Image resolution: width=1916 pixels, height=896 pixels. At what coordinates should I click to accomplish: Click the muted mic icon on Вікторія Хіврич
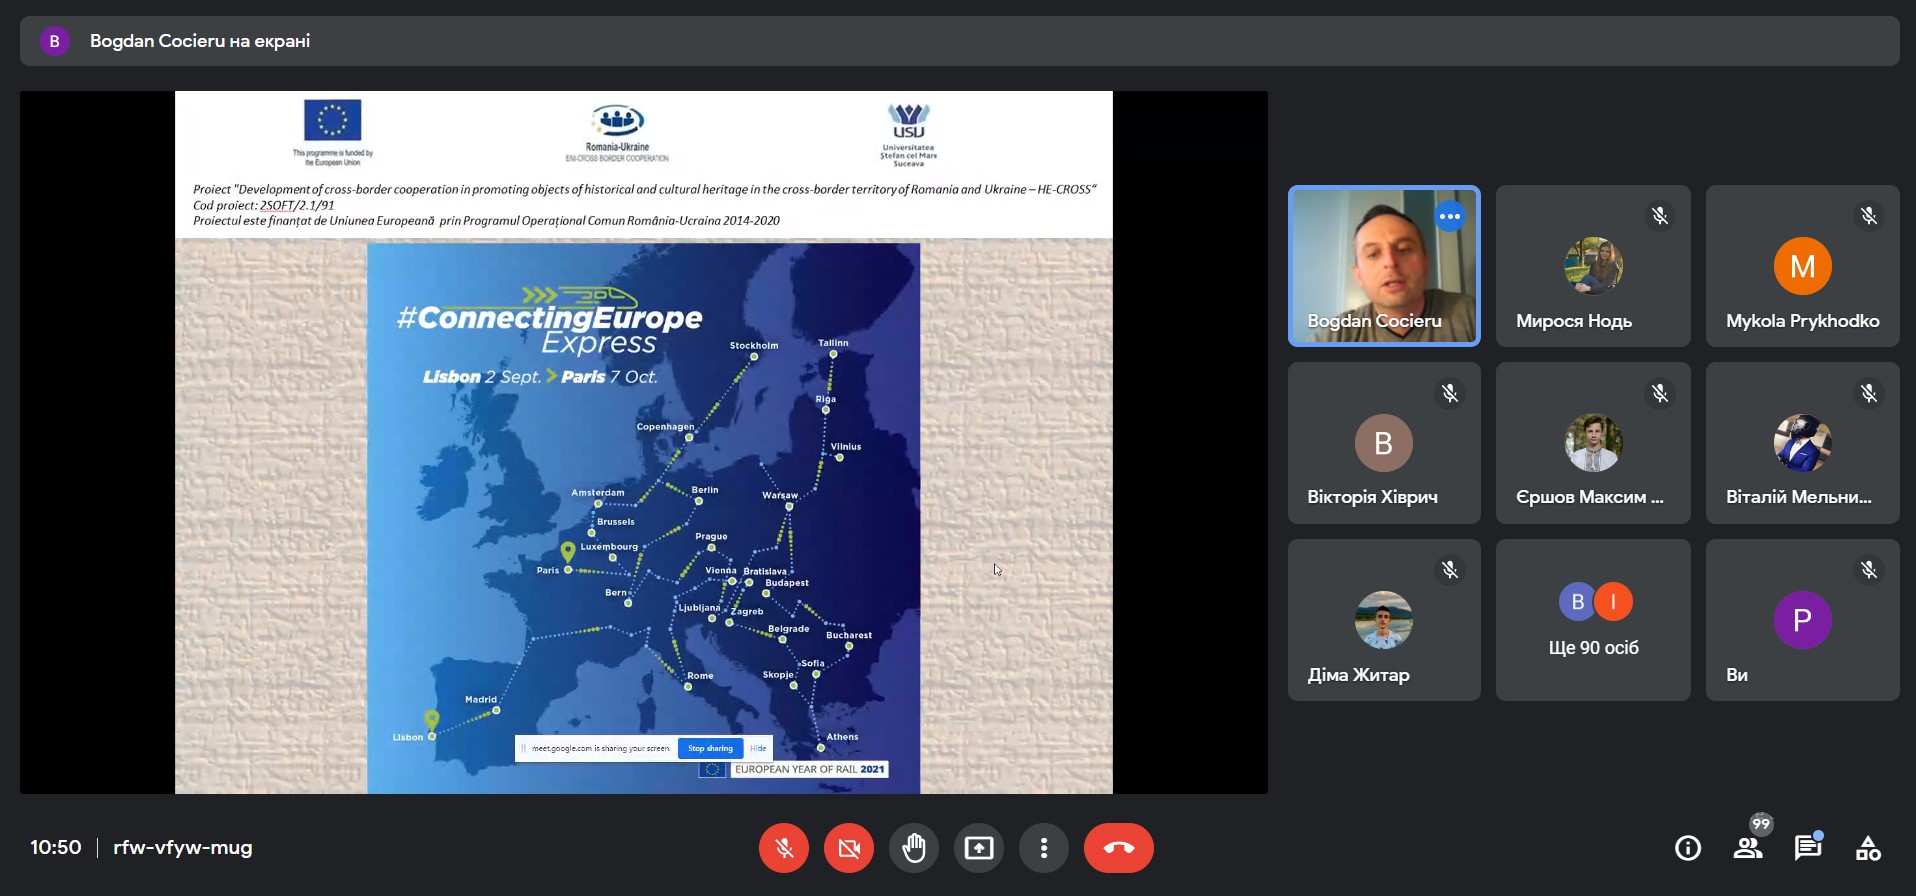point(1450,393)
